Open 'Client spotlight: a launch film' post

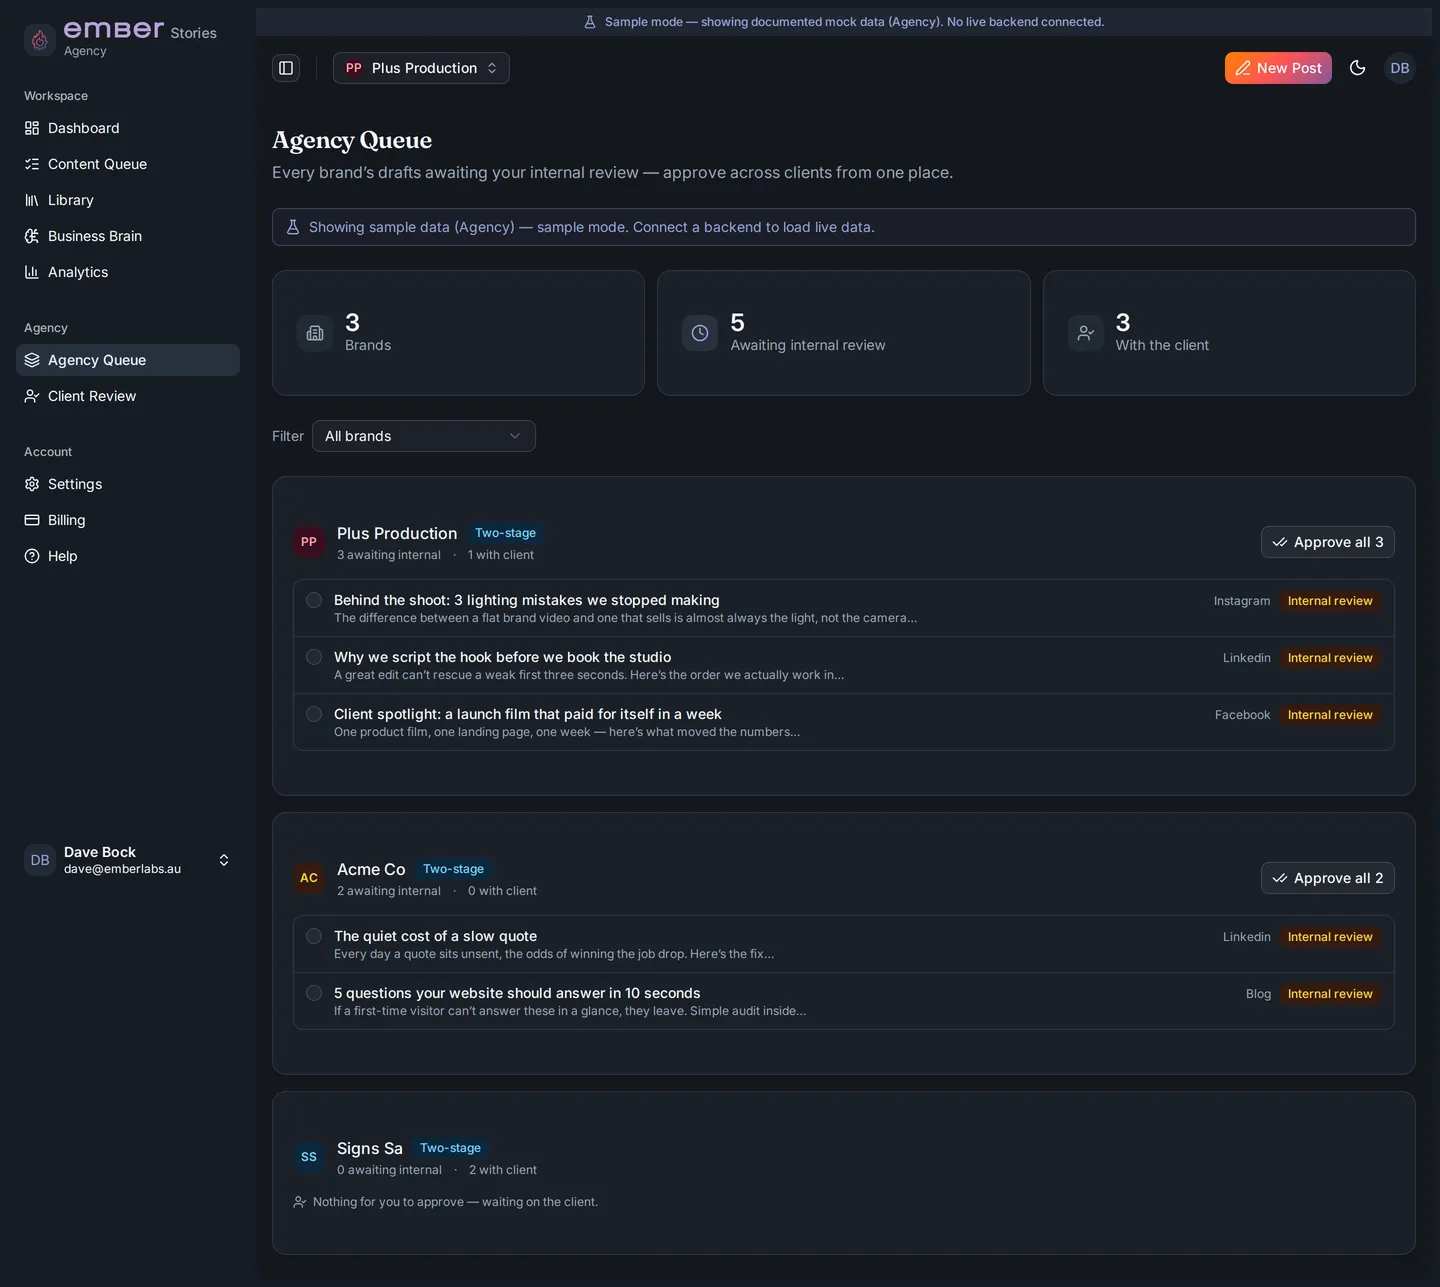click(528, 714)
